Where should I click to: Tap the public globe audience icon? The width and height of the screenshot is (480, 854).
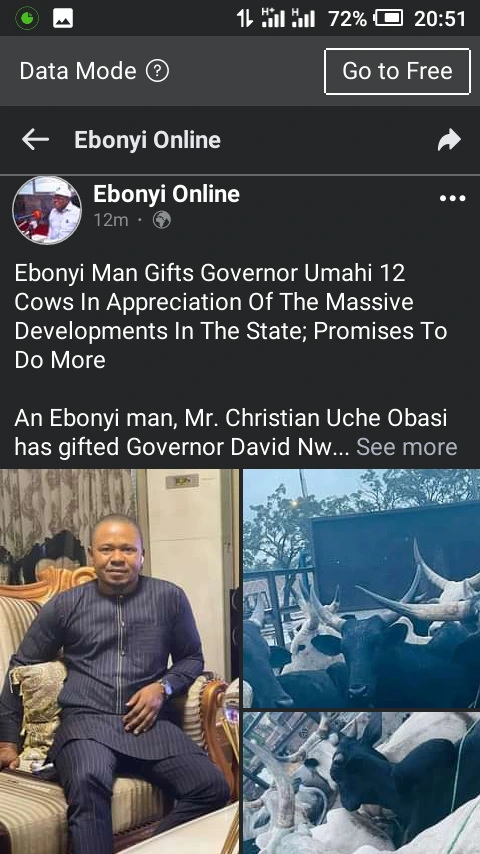click(162, 219)
